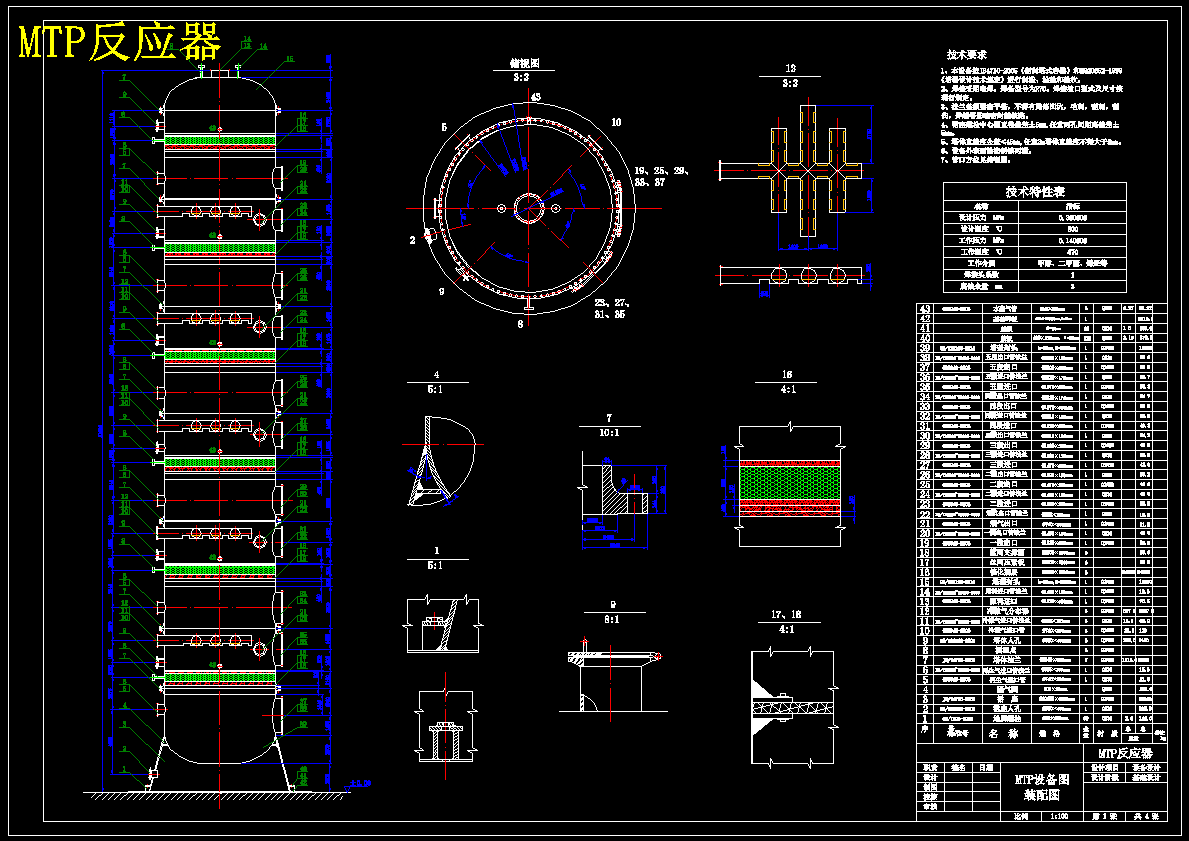Click the detail "1" label with scale 5:1
1189x841 pixels.
(437, 551)
